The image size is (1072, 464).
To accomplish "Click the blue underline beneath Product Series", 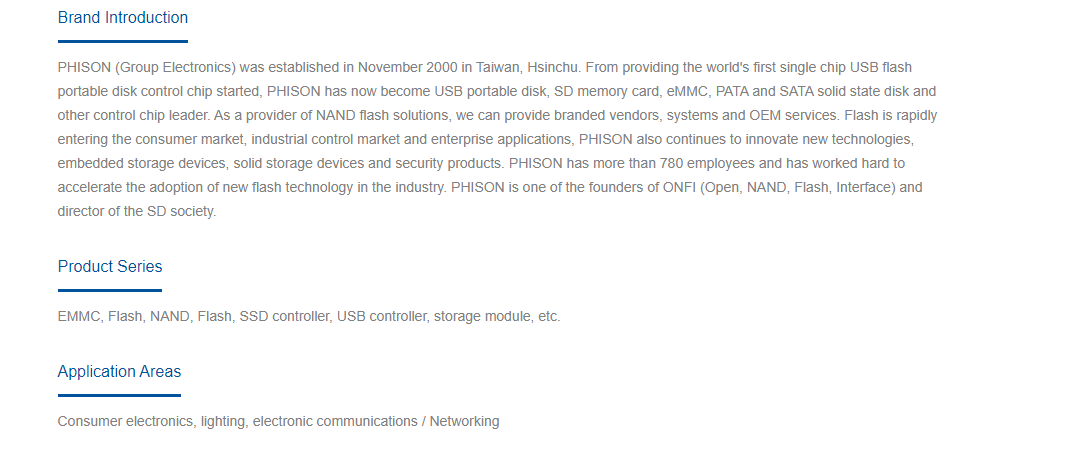I will click(109, 290).
